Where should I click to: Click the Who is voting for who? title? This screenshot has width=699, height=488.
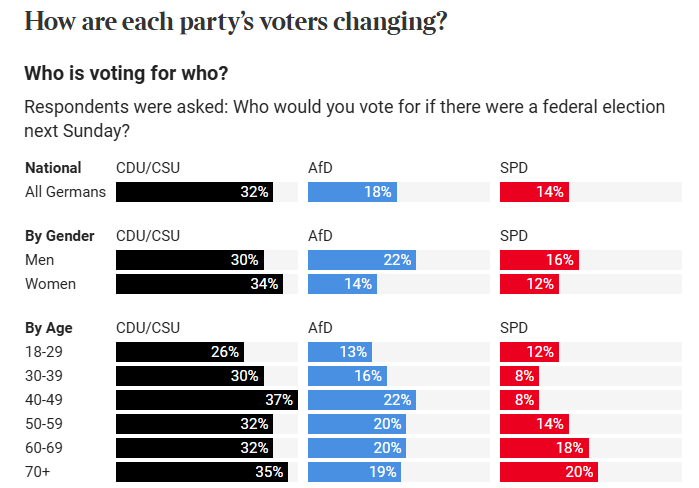click(x=126, y=74)
